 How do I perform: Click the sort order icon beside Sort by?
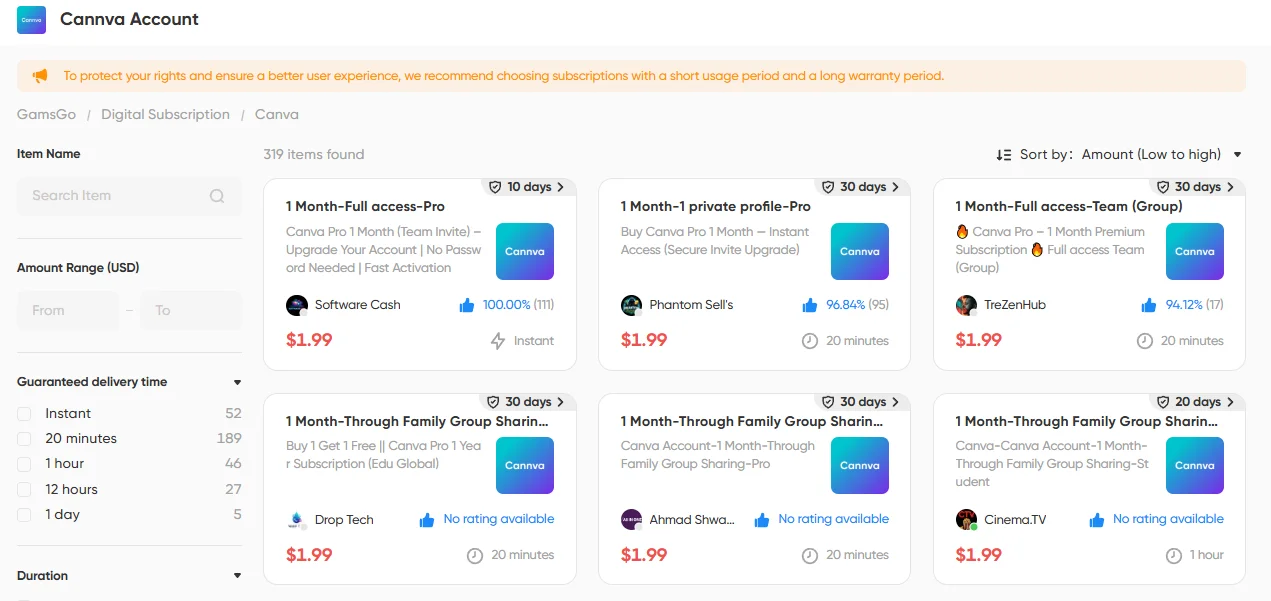[x=1004, y=154]
